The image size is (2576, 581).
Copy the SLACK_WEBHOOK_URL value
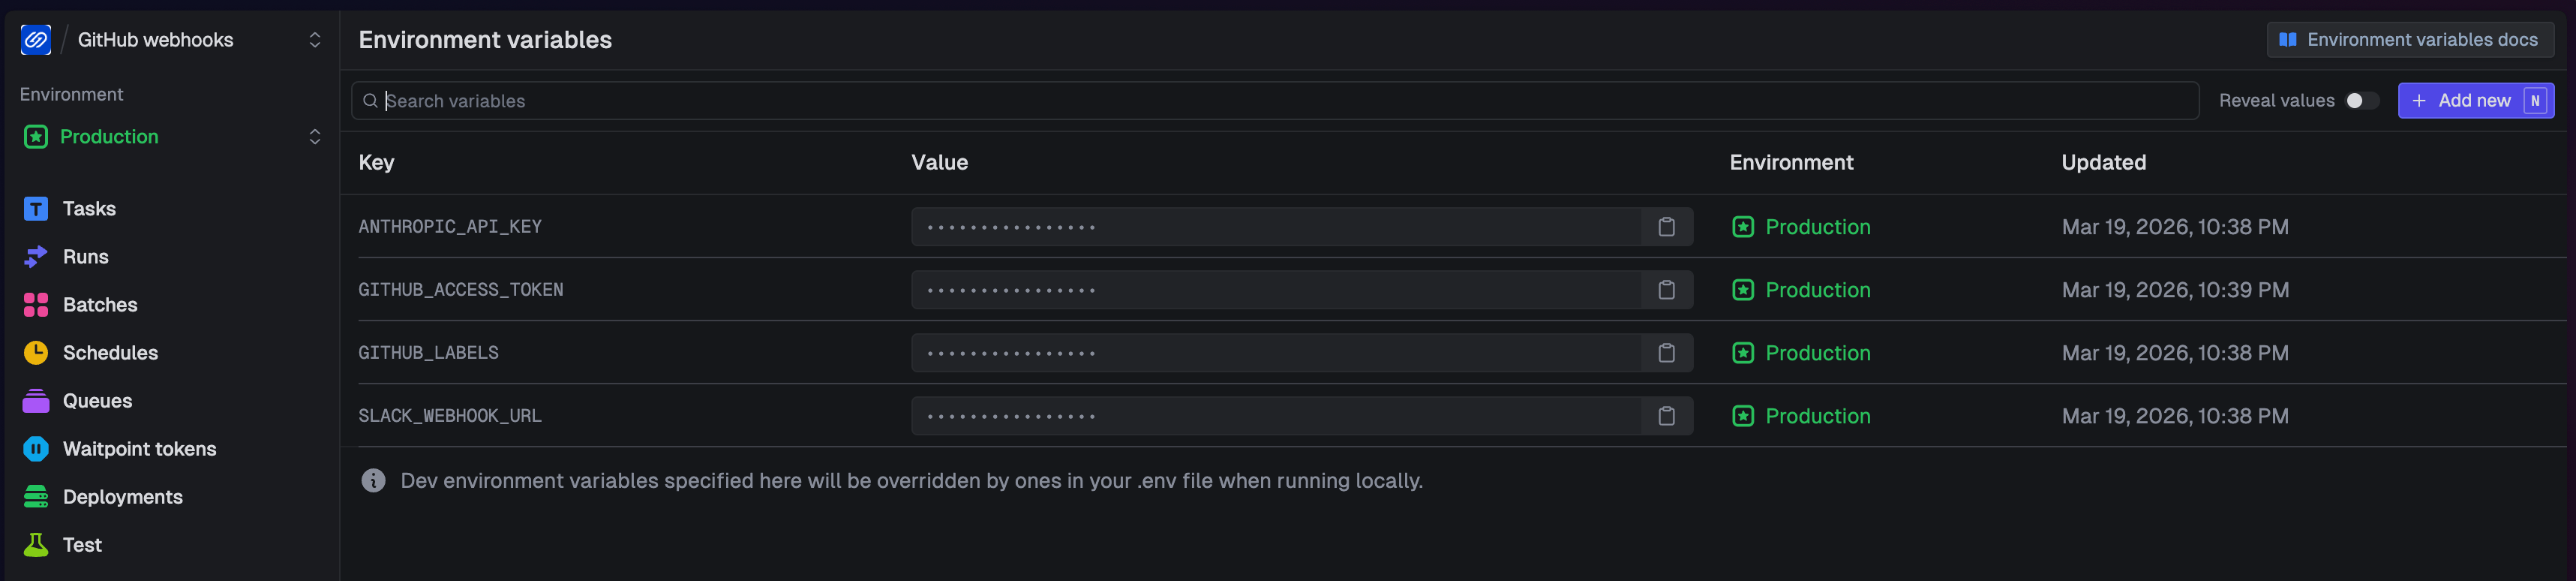tap(1665, 416)
